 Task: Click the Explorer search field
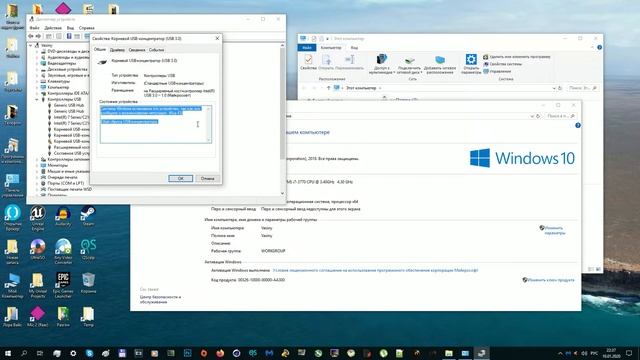tap(582, 88)
